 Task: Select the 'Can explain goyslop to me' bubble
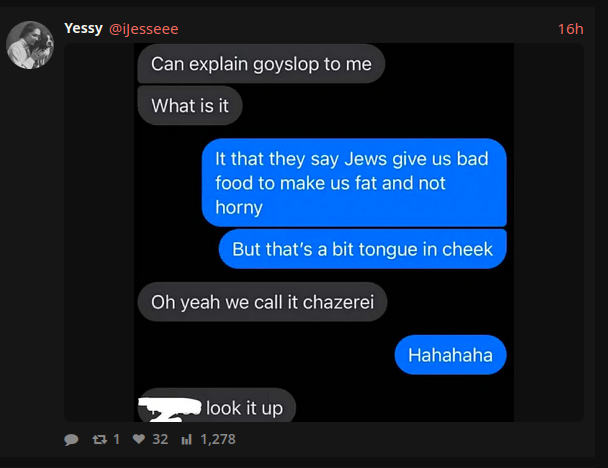point(261,64)
